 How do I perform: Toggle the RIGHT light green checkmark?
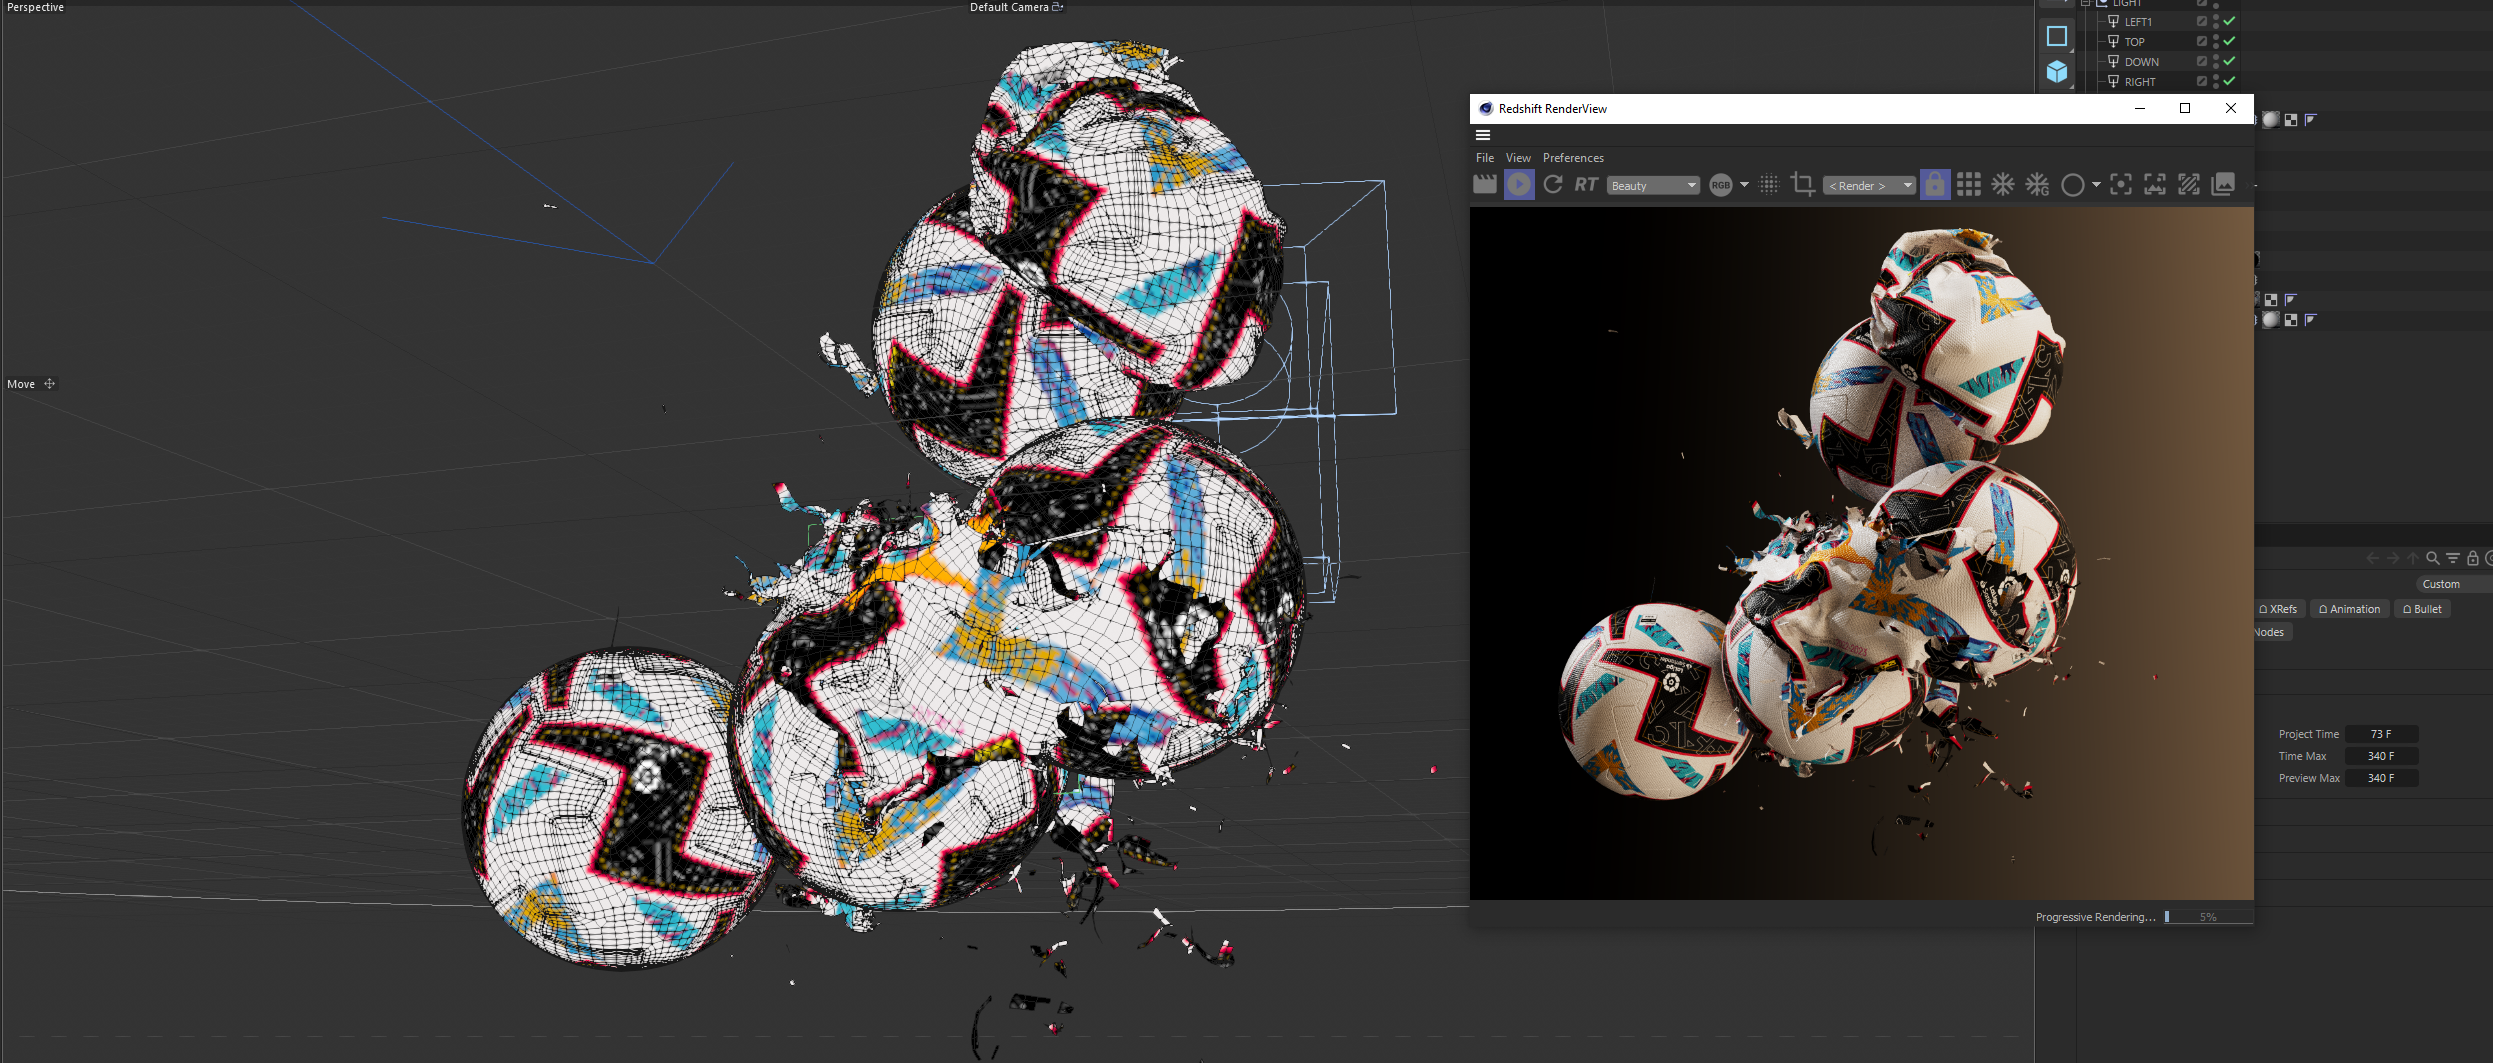[2229, 81]
